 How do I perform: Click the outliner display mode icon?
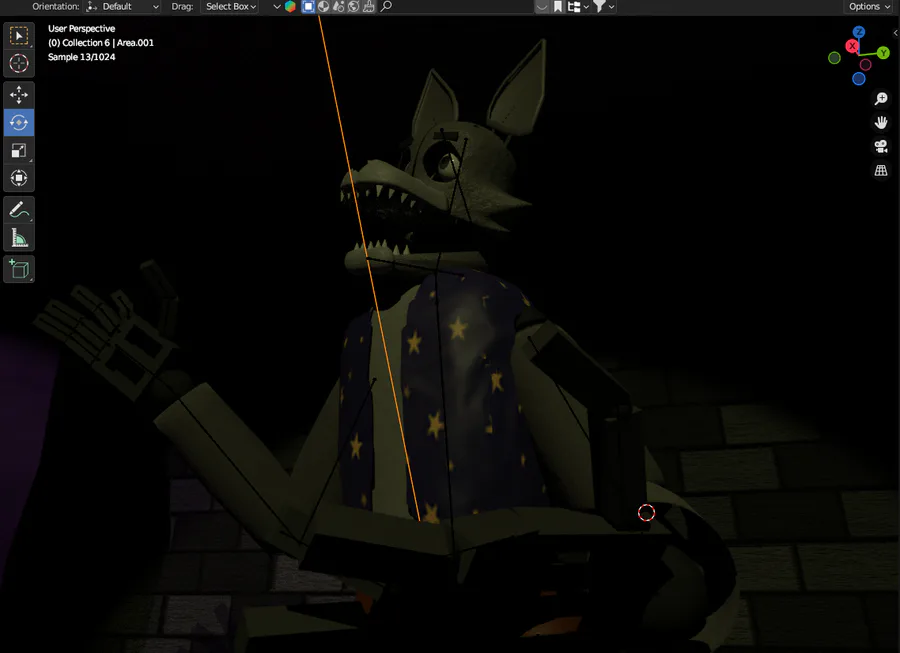[x=573, y=6]
